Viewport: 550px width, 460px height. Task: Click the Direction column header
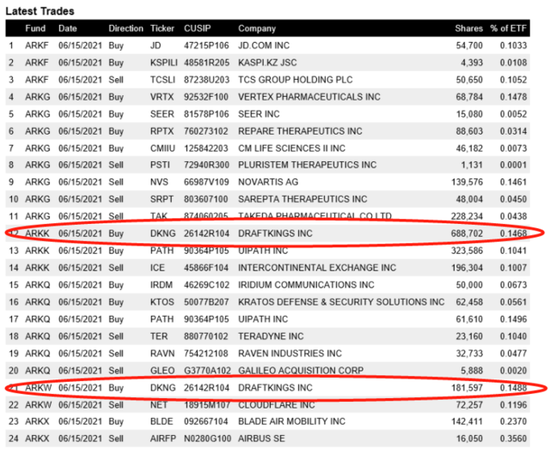pos(126,28)
